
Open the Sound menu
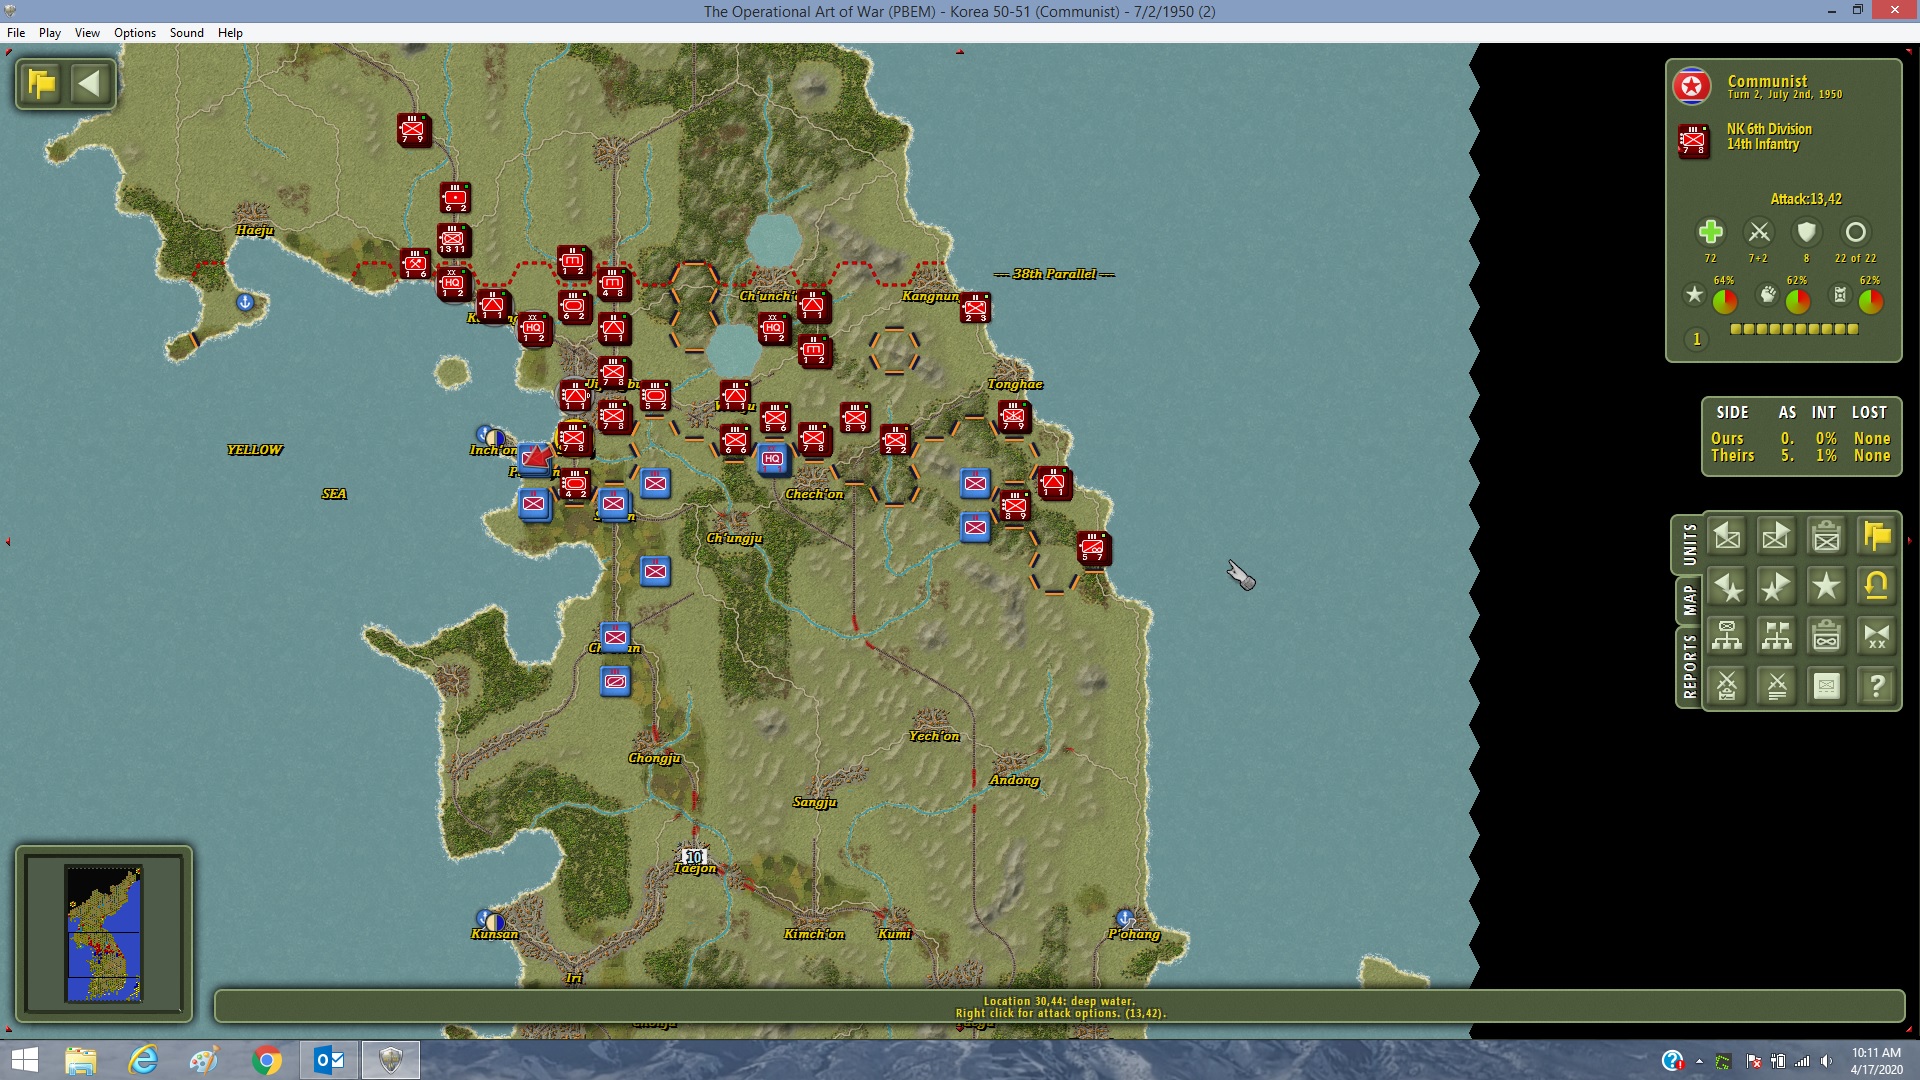click(x=187, y=33)
